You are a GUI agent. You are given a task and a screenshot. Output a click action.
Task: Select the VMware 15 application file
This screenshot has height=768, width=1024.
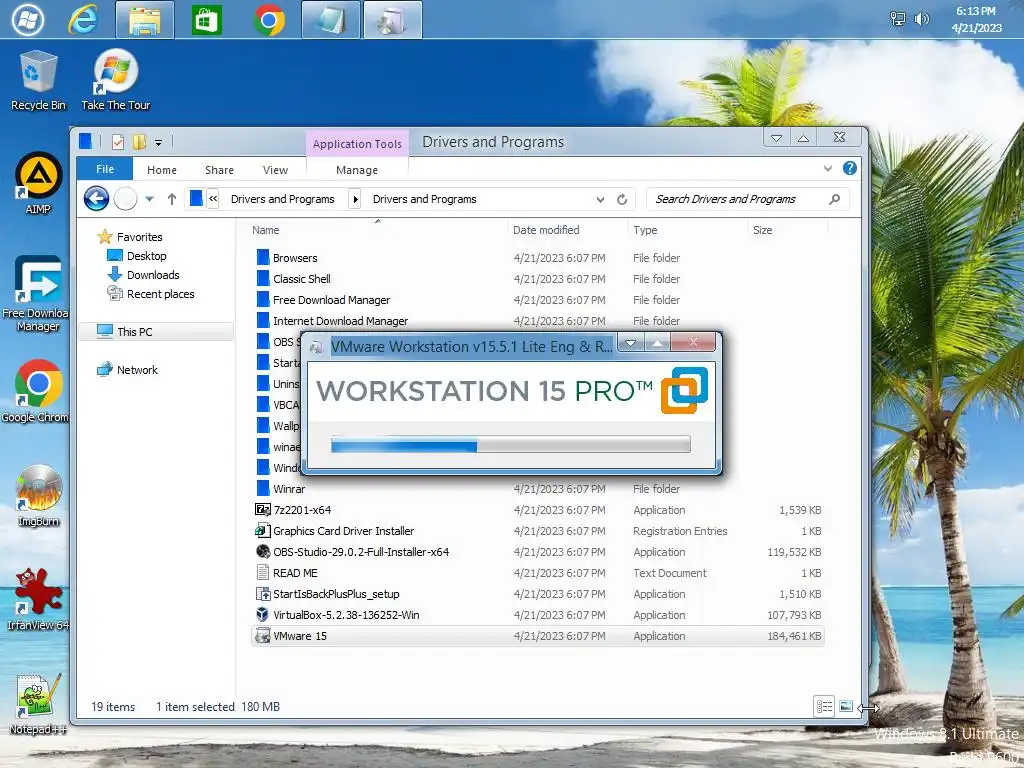(x=537, y=635)
